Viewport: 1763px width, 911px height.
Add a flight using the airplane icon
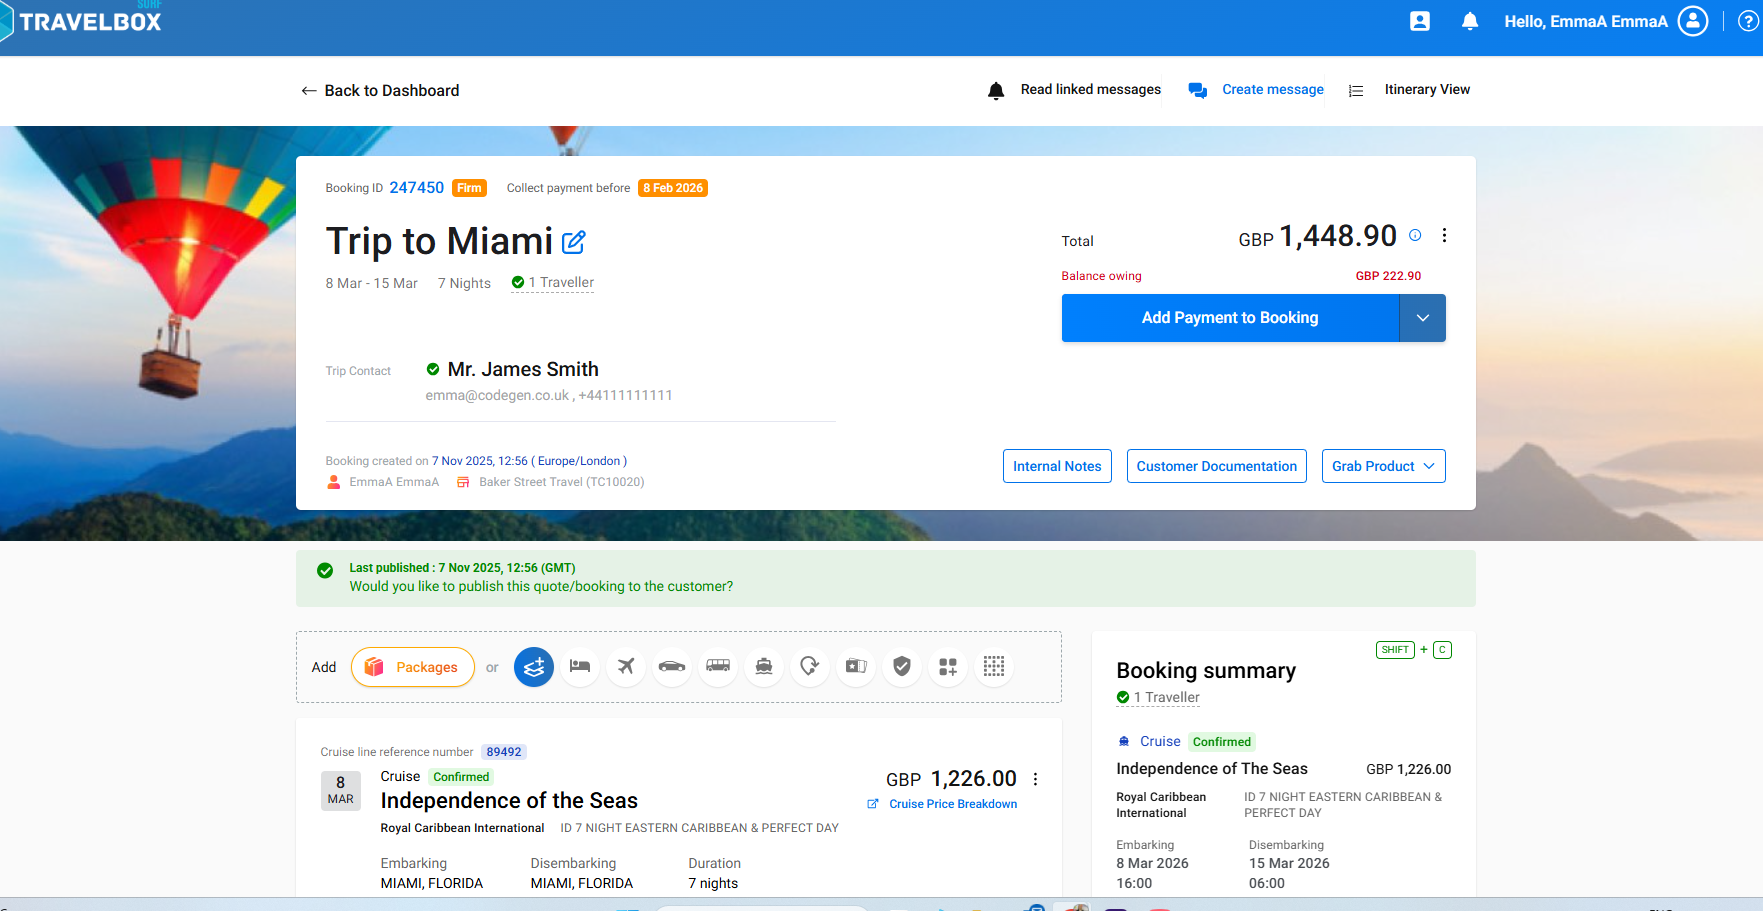click(x=626, y=667)
